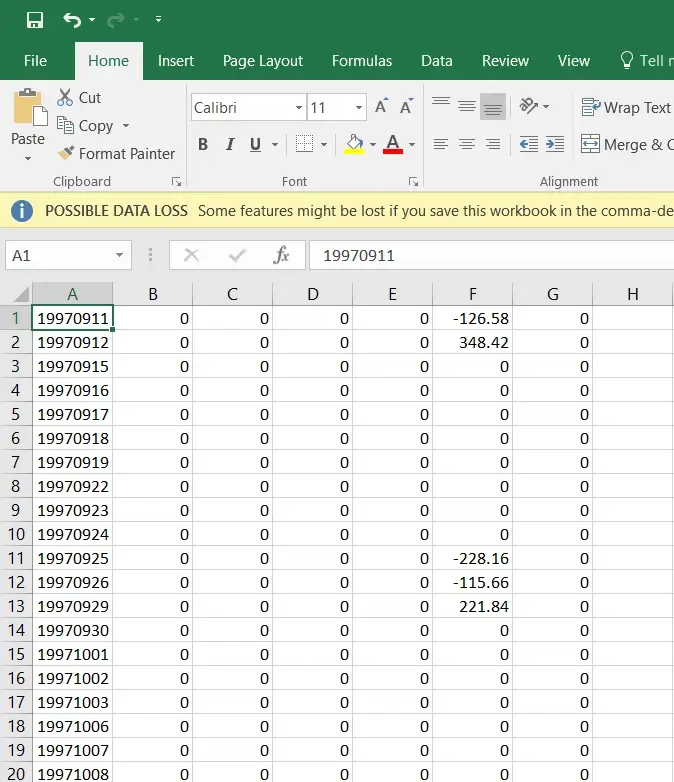The height and width of the screenshot is (782, 674).
Task: Open the Page Layout tab
Action: tap(262, 61)
